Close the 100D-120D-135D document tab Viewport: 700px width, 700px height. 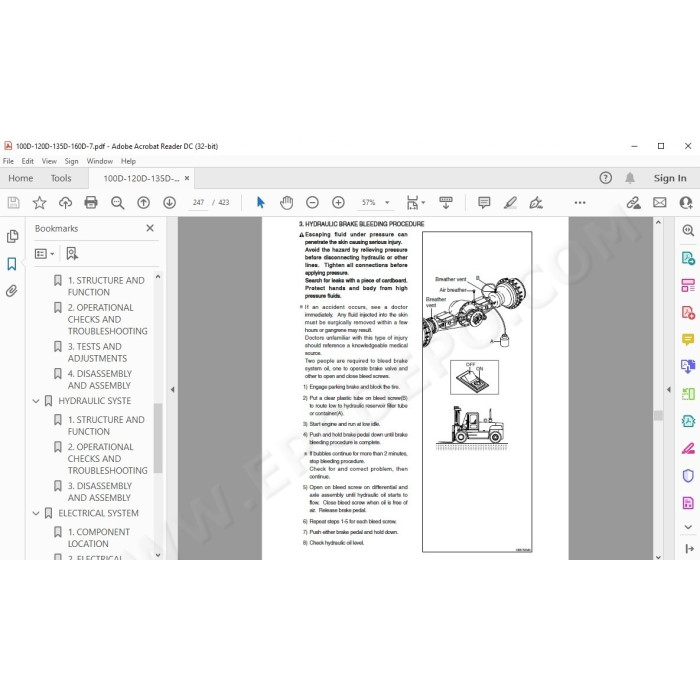[187, 178]
